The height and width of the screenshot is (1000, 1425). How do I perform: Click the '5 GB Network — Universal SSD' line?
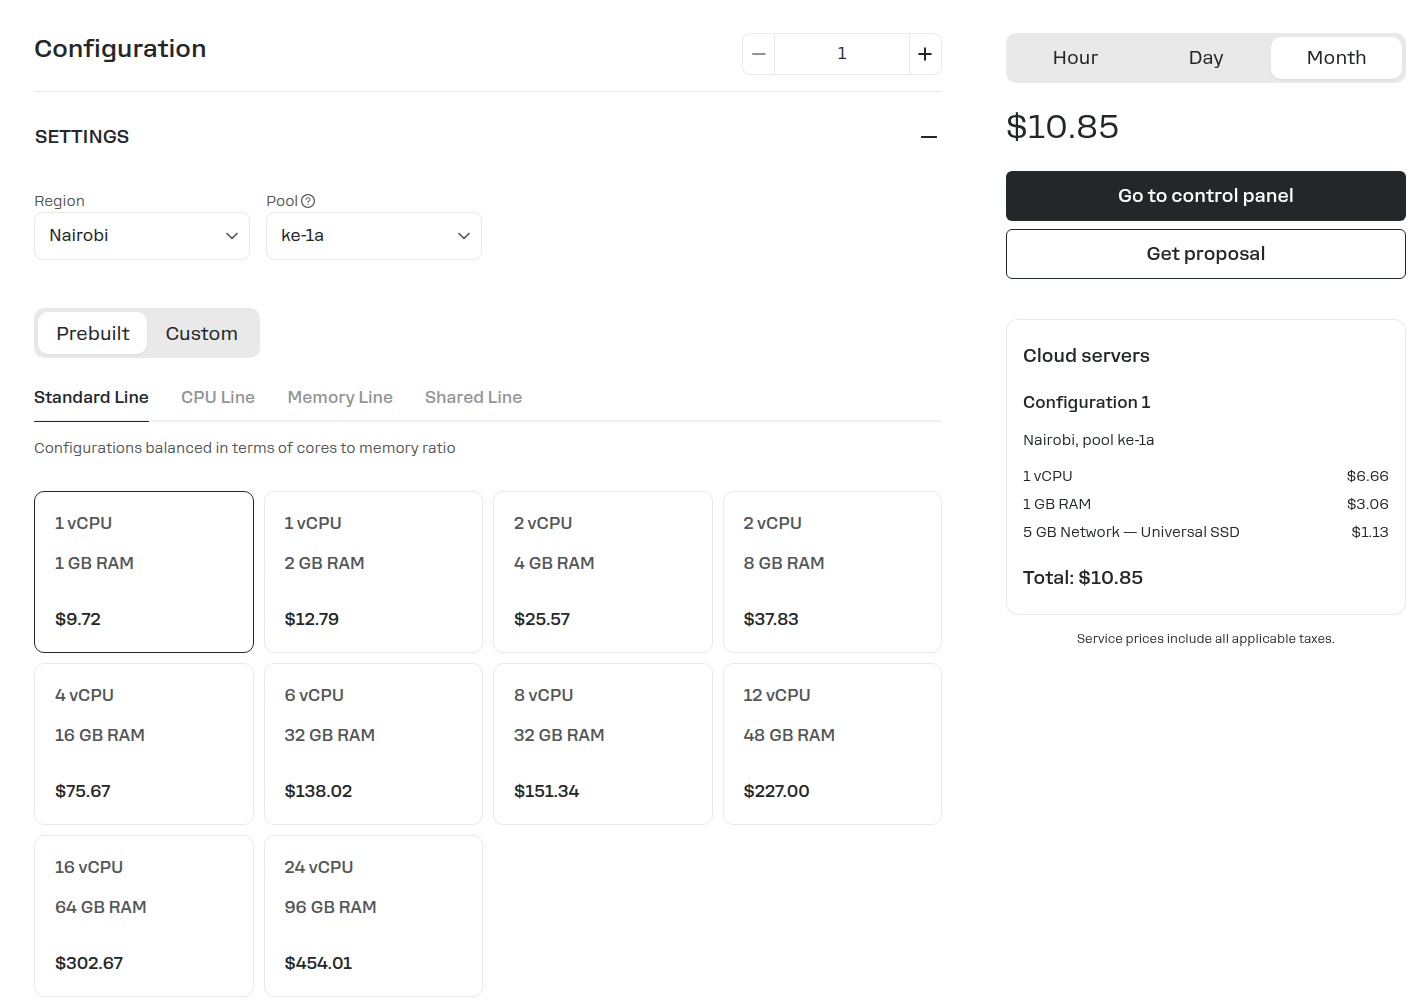pos(1131,532)
